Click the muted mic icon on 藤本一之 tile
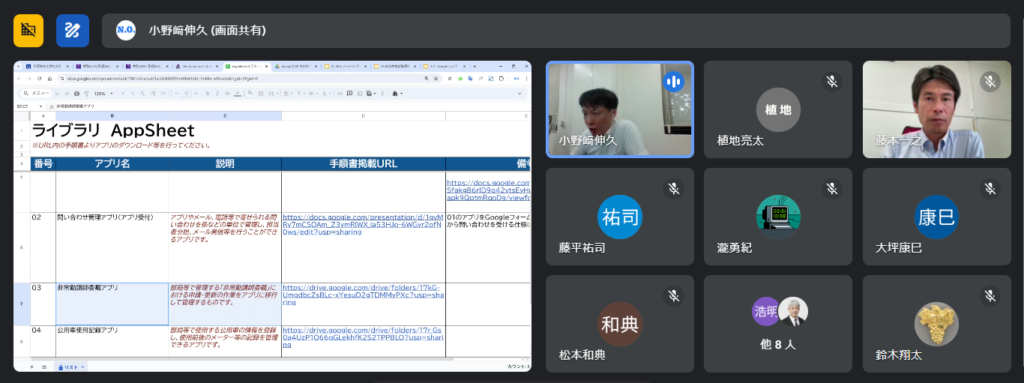The width and height of the screenshot is (1024, 383). (990, 82)
